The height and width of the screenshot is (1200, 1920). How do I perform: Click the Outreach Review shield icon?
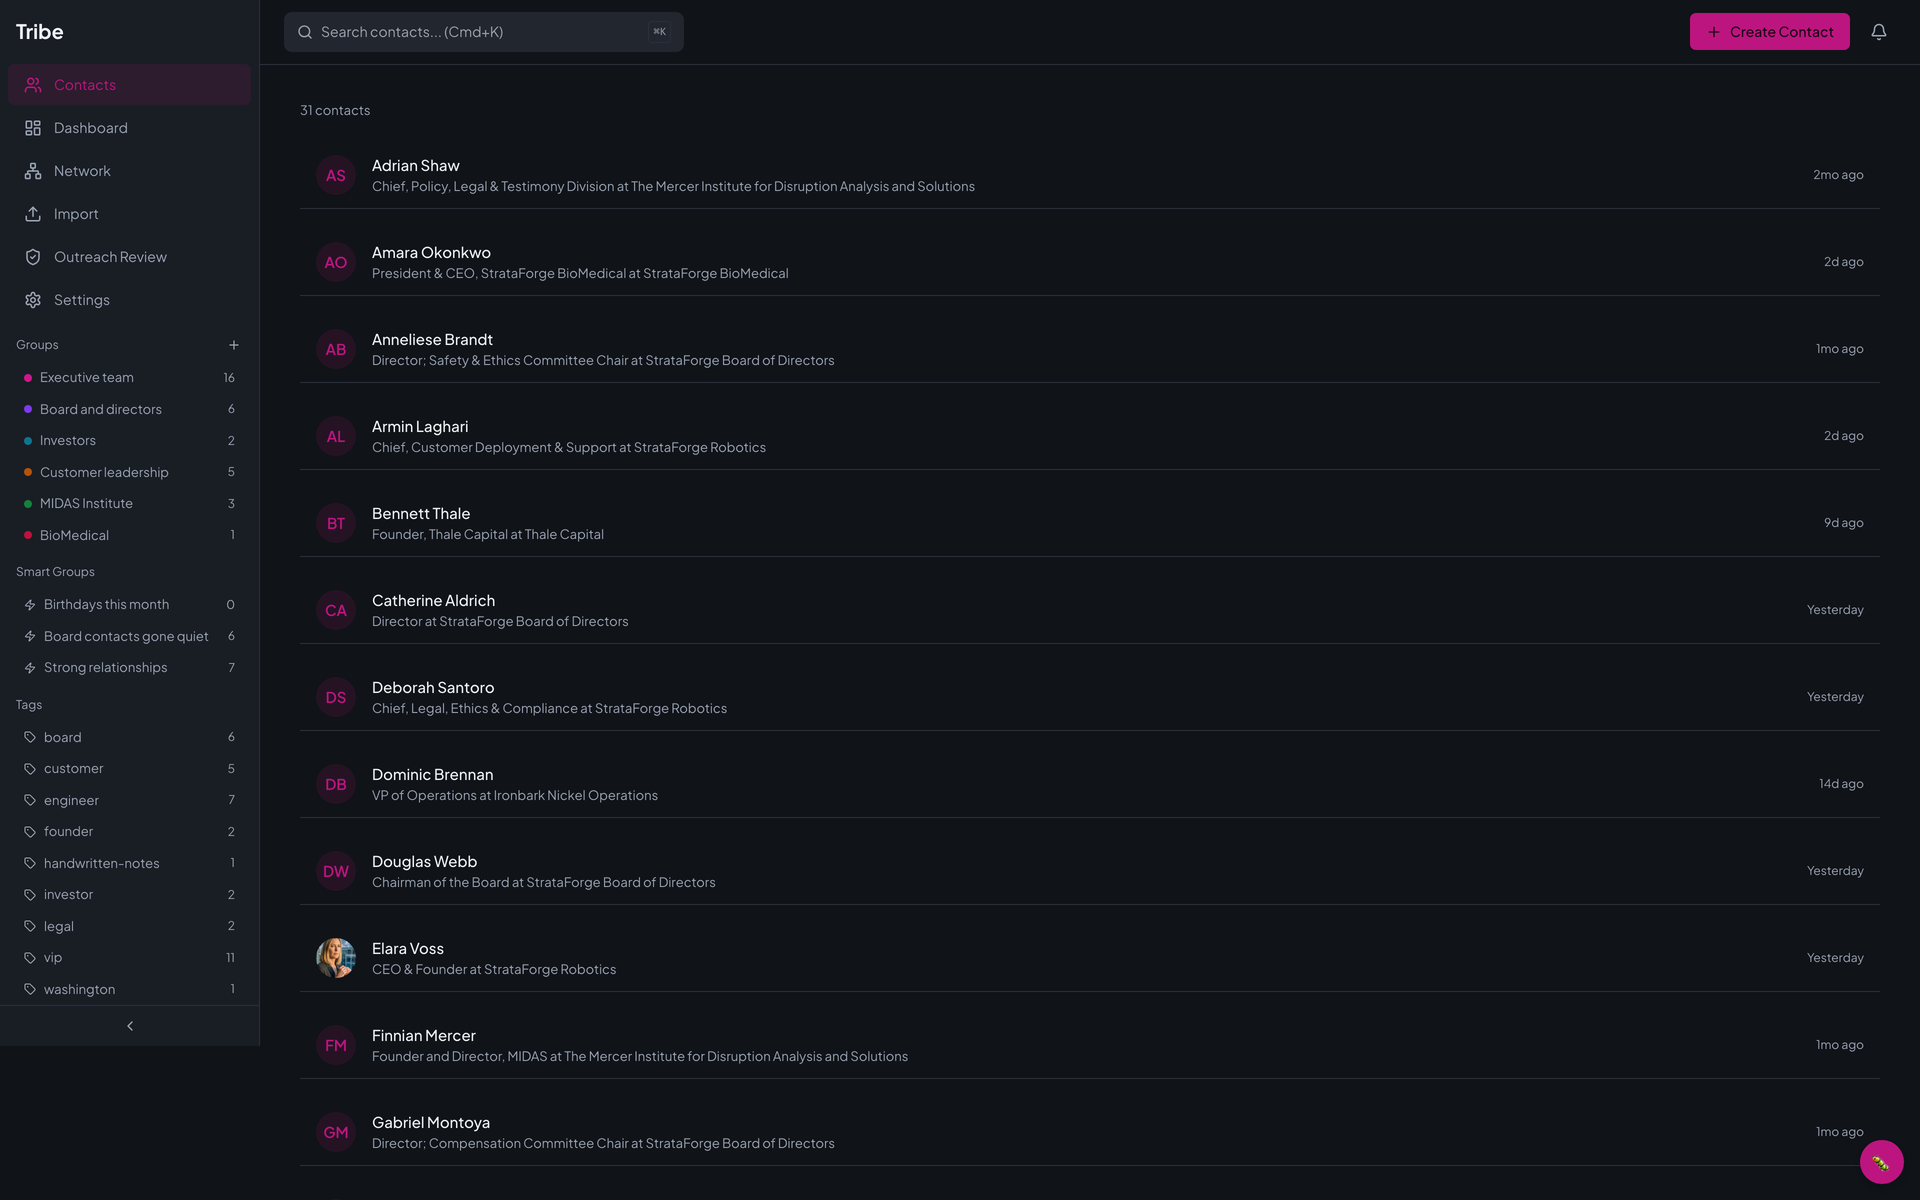[x=33, y=257]
